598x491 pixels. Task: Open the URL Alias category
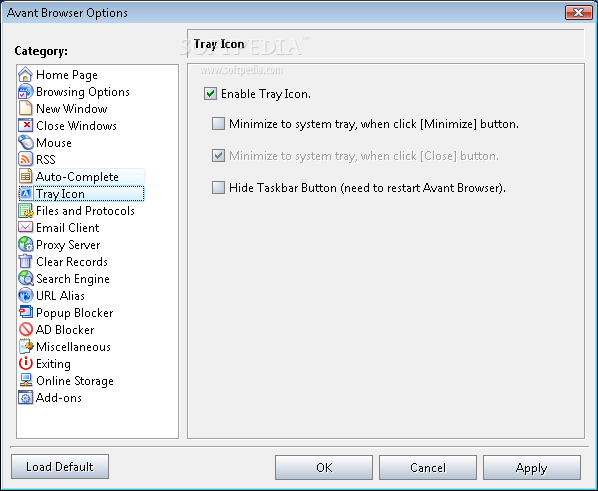[60, 296]
